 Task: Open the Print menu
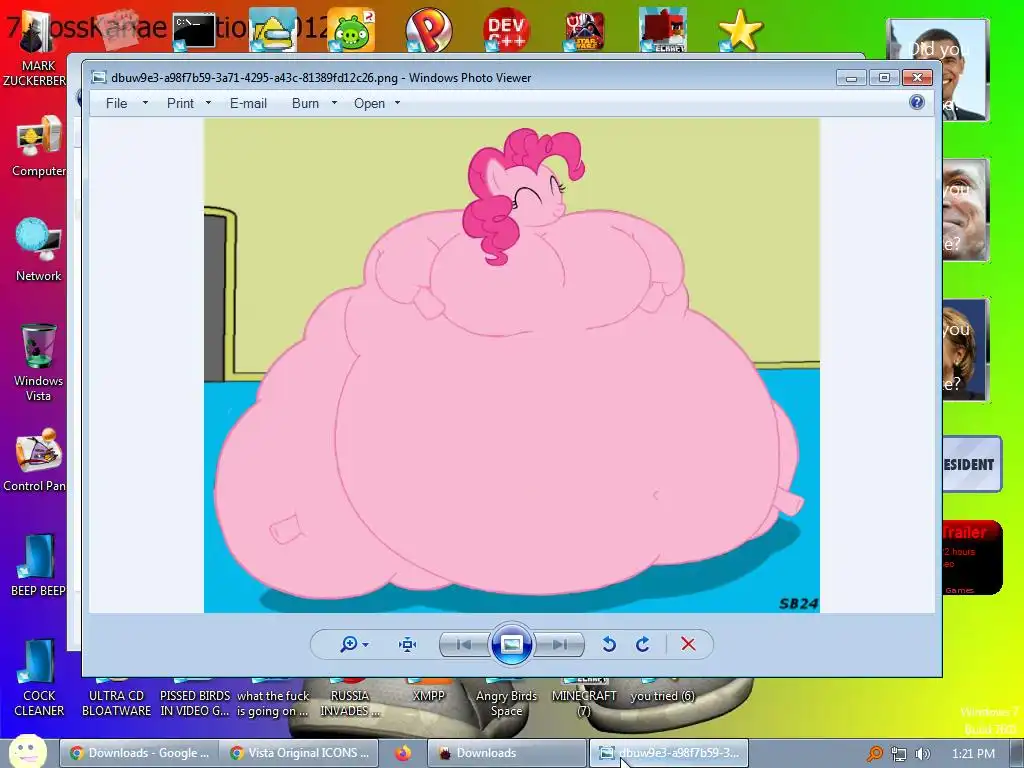180,103
